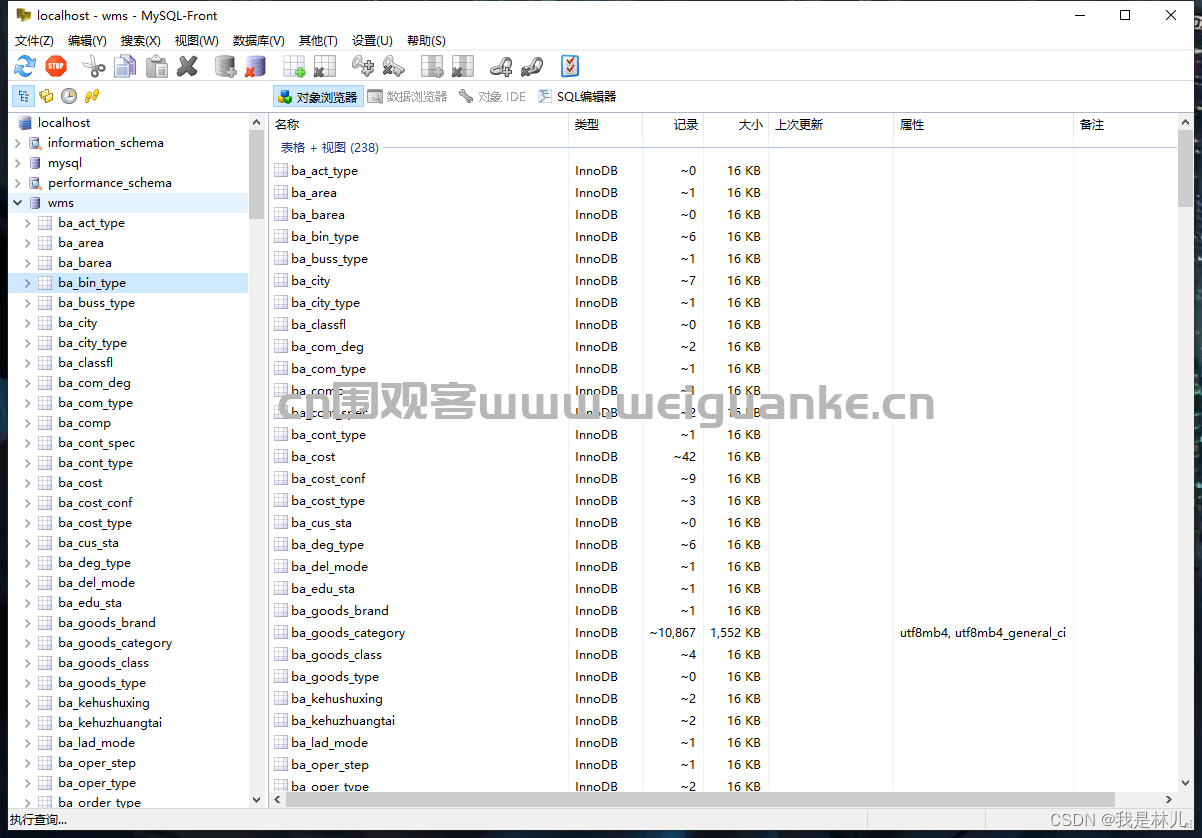Expand the ba_cost tree node
Image resolution: width=1202 pixels, height=838 pixels.
point(27,483)
